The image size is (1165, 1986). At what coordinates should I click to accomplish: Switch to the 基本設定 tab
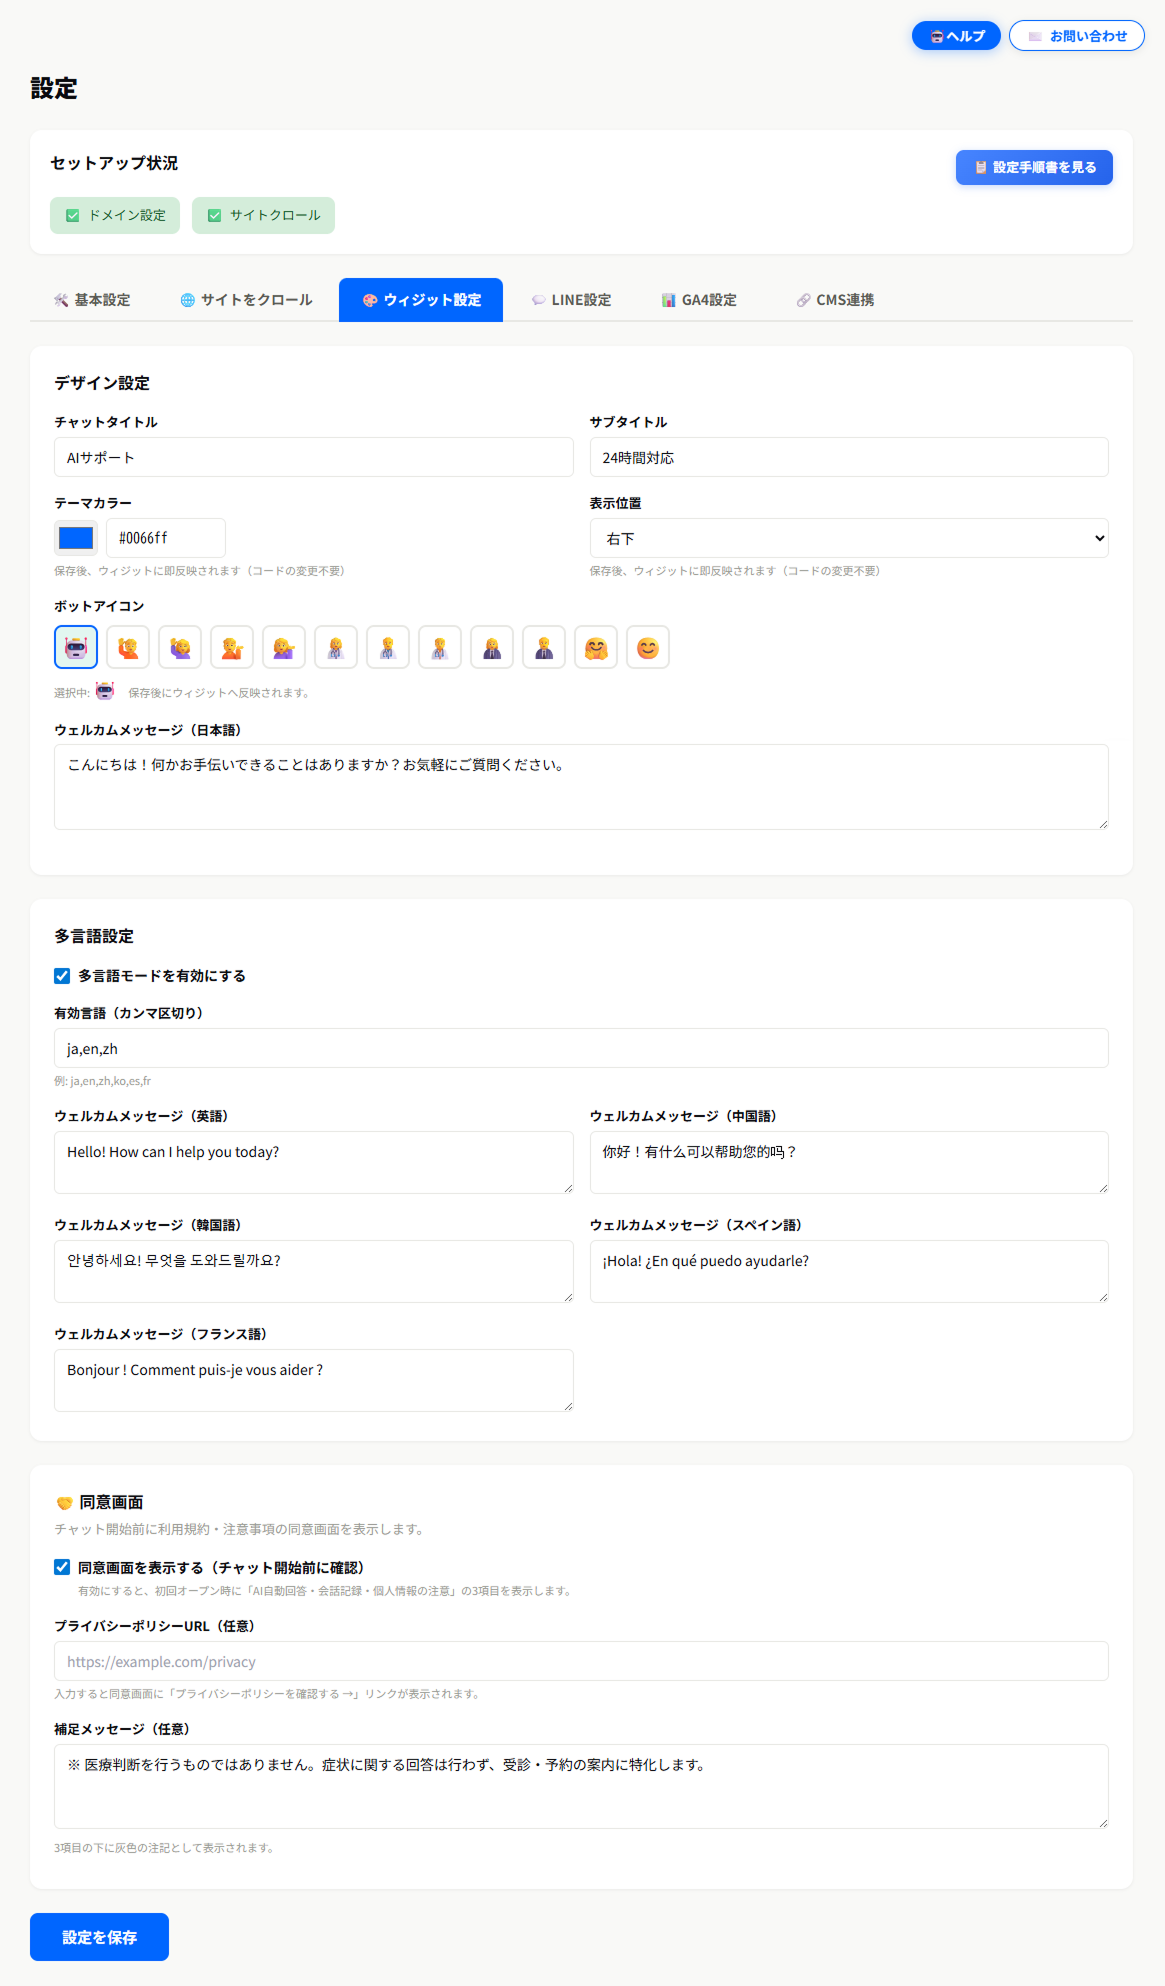pyautogui.click(x=92, y=300)
